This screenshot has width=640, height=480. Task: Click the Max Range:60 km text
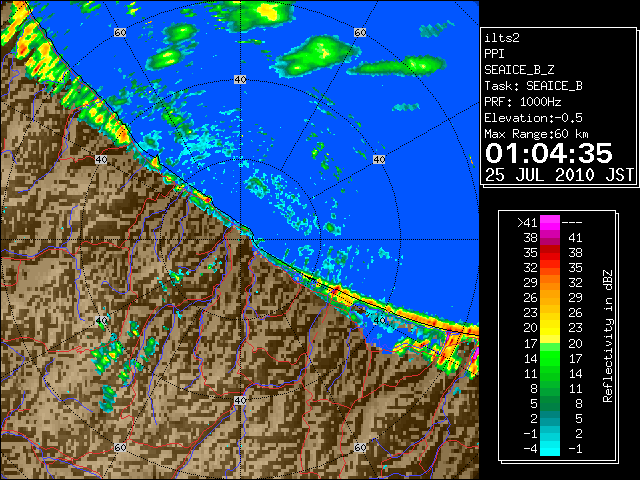coord(537,134)
